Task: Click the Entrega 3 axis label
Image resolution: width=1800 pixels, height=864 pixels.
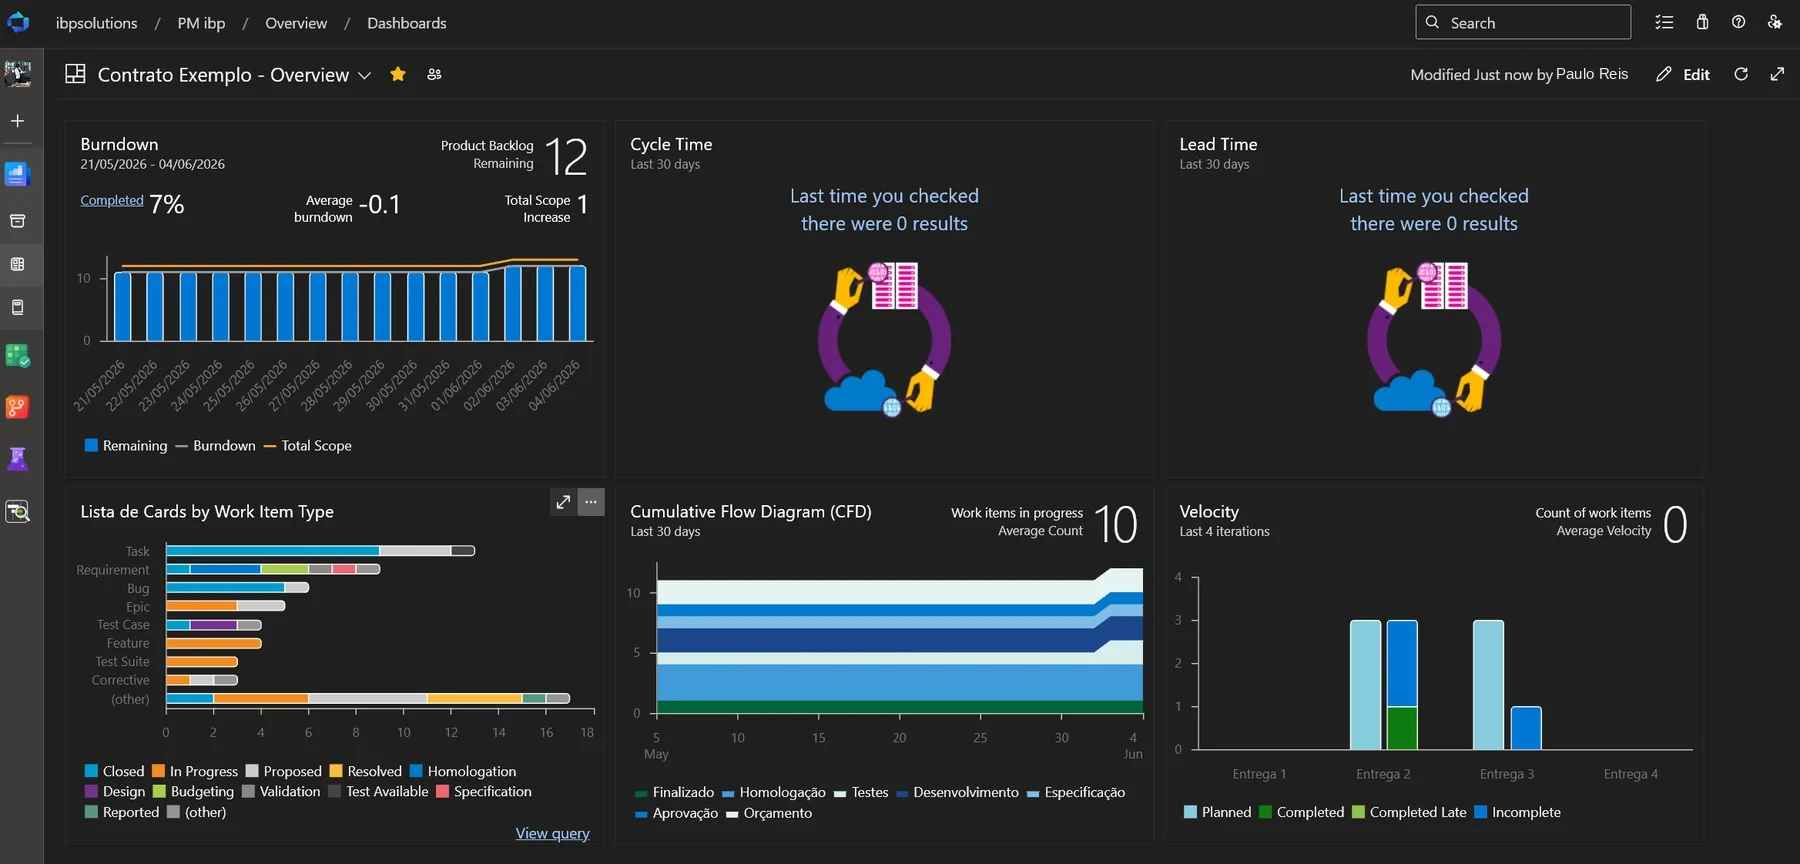Action: click(1507, 774)
